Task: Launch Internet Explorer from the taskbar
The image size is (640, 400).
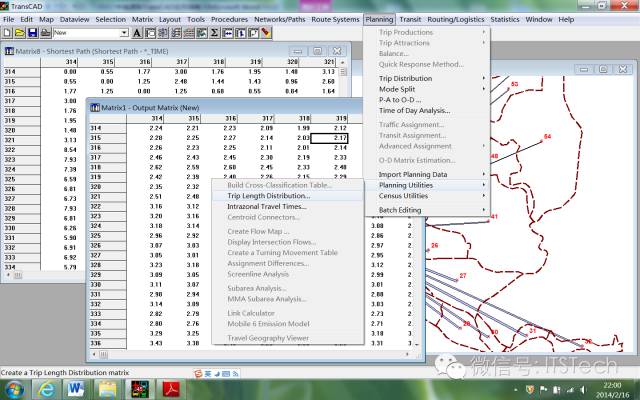Action: click(45, 389)
